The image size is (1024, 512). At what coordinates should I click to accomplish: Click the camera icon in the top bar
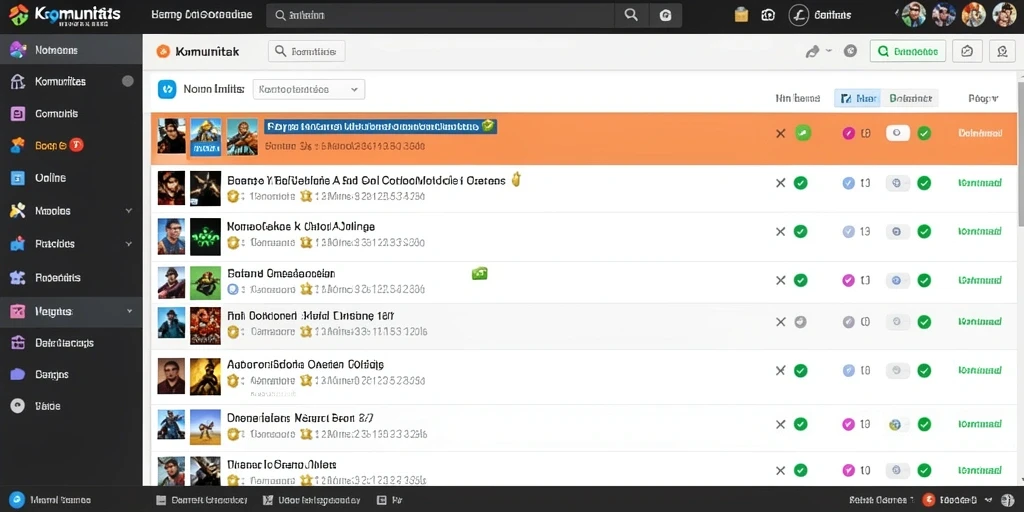[768, 15]
